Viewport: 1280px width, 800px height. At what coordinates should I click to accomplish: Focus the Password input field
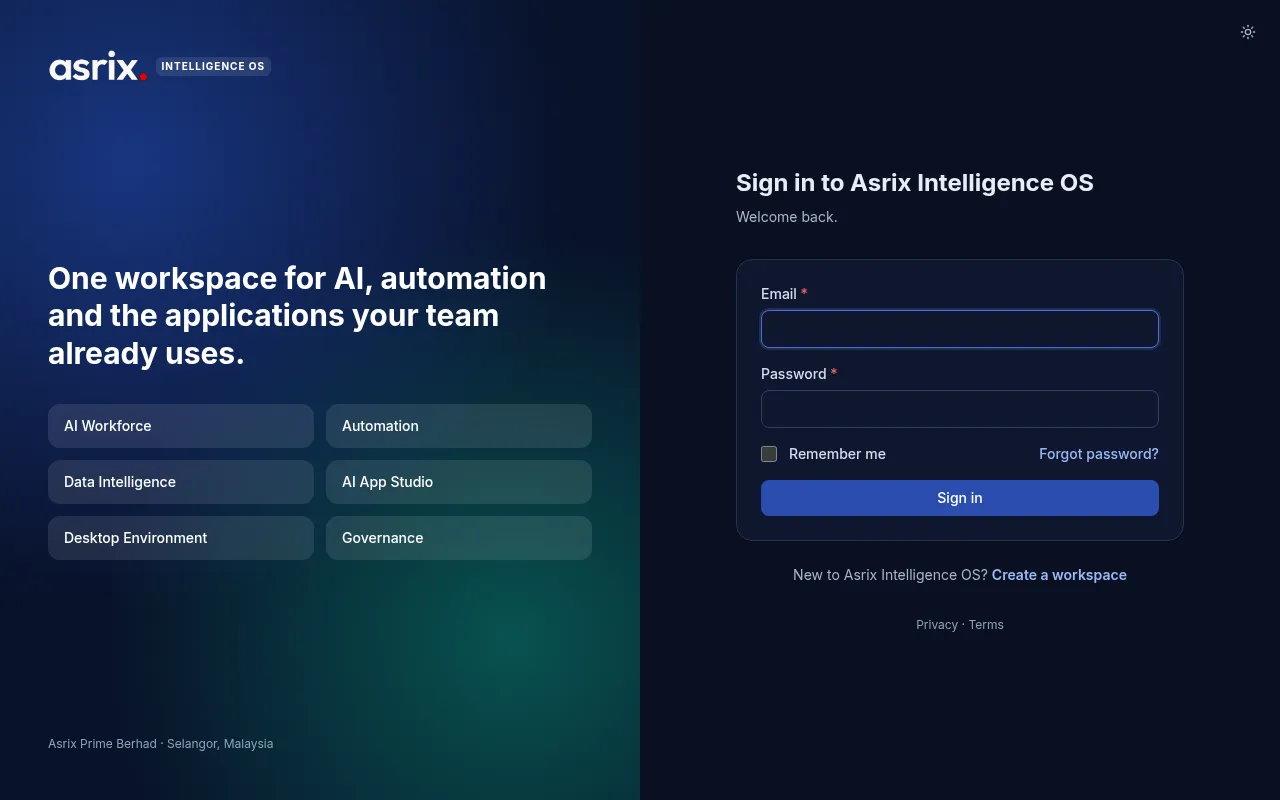point(960,409)
